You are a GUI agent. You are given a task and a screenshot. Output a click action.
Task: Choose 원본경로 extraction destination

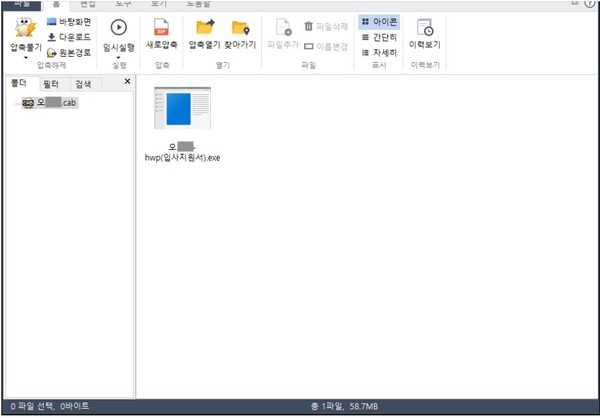point(69,52)
